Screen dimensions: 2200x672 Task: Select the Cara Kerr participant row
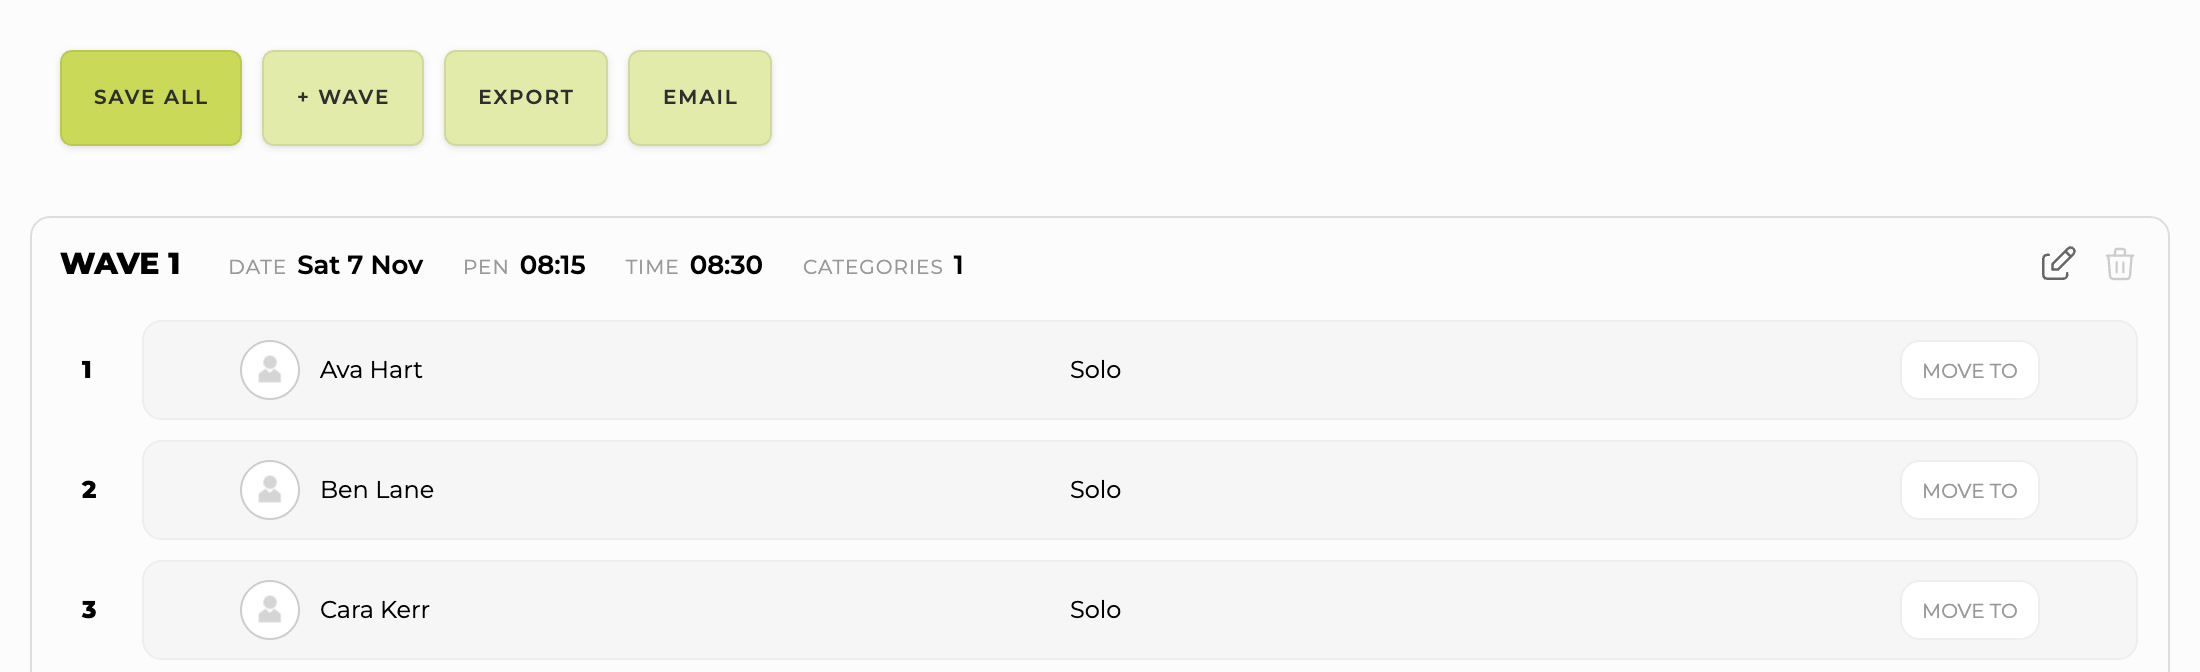(x=1140, y=610)
